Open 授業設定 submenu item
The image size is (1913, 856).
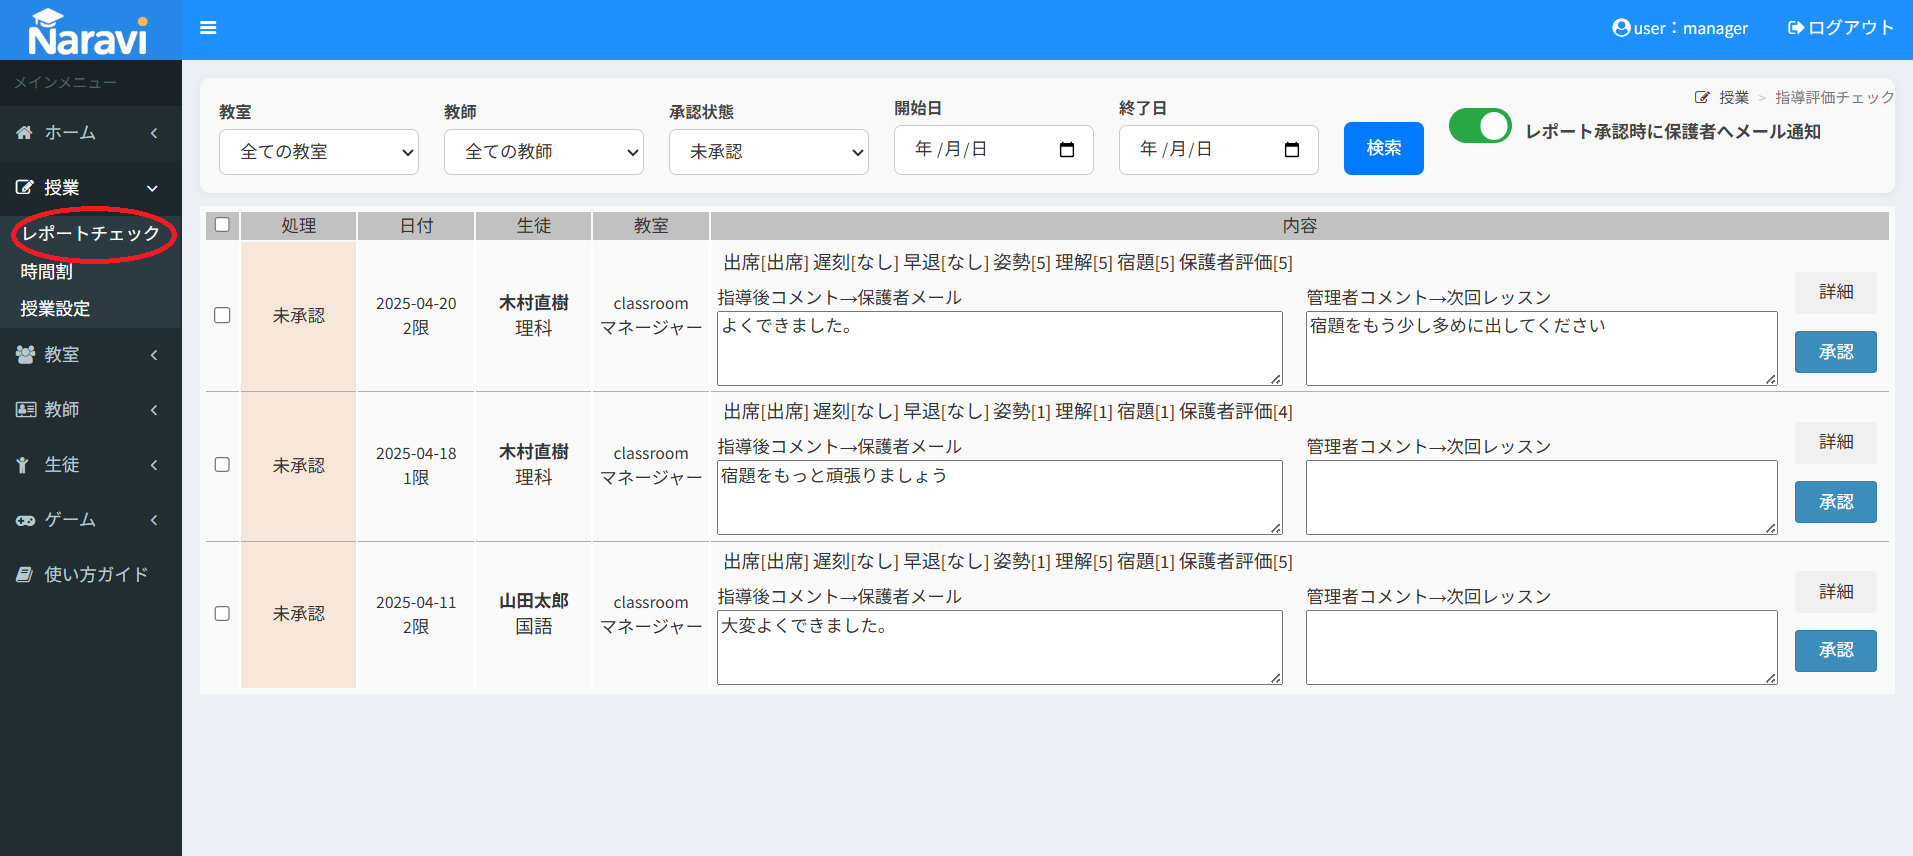tap(55, 309)
